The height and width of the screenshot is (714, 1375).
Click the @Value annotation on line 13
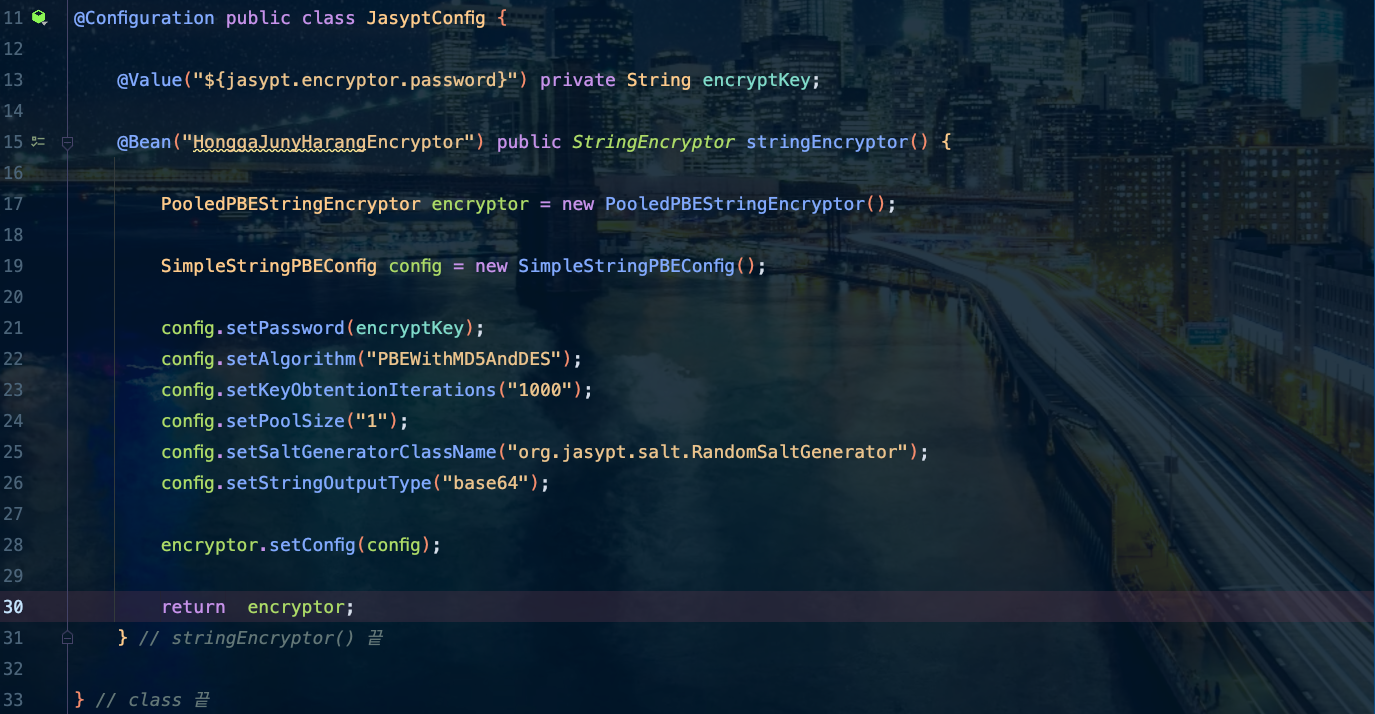[x=150, y=80]
